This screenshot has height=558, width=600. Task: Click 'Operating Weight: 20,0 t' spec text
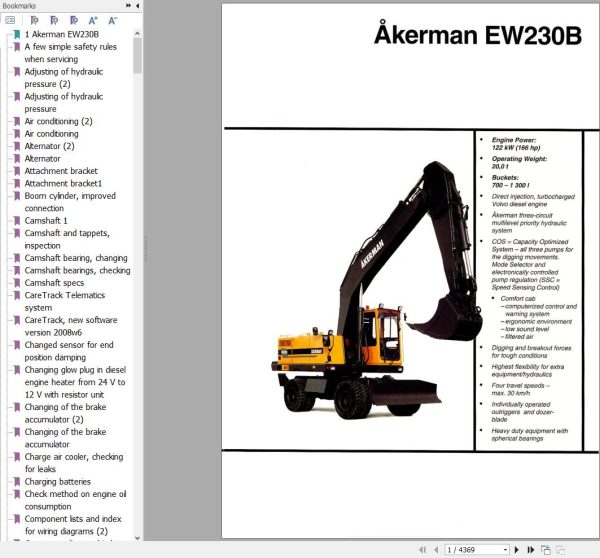click(x=519, y=163)
